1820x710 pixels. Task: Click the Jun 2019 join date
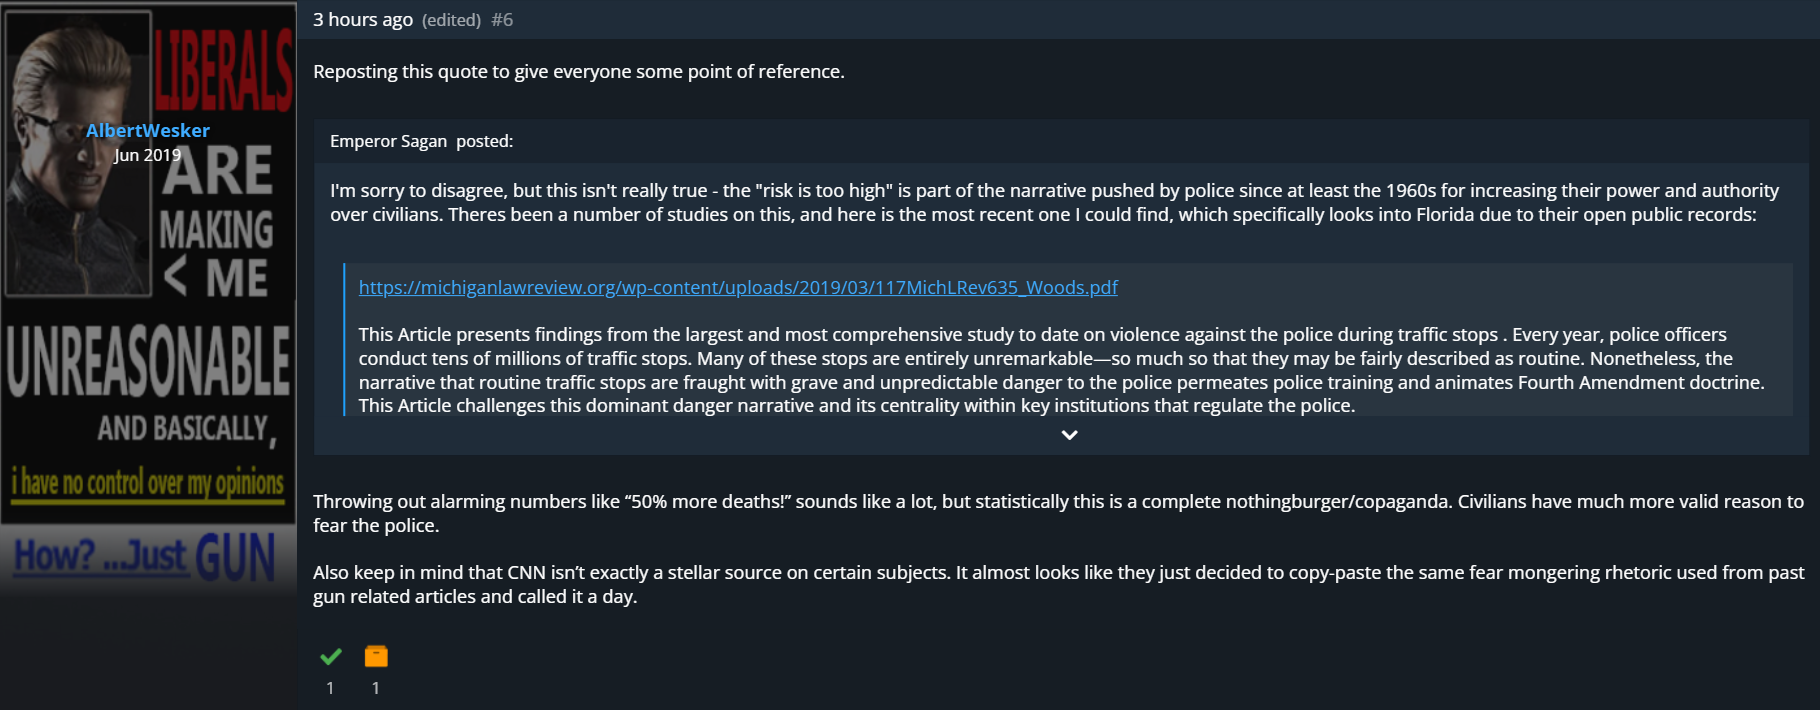click(x=148, y=155)
